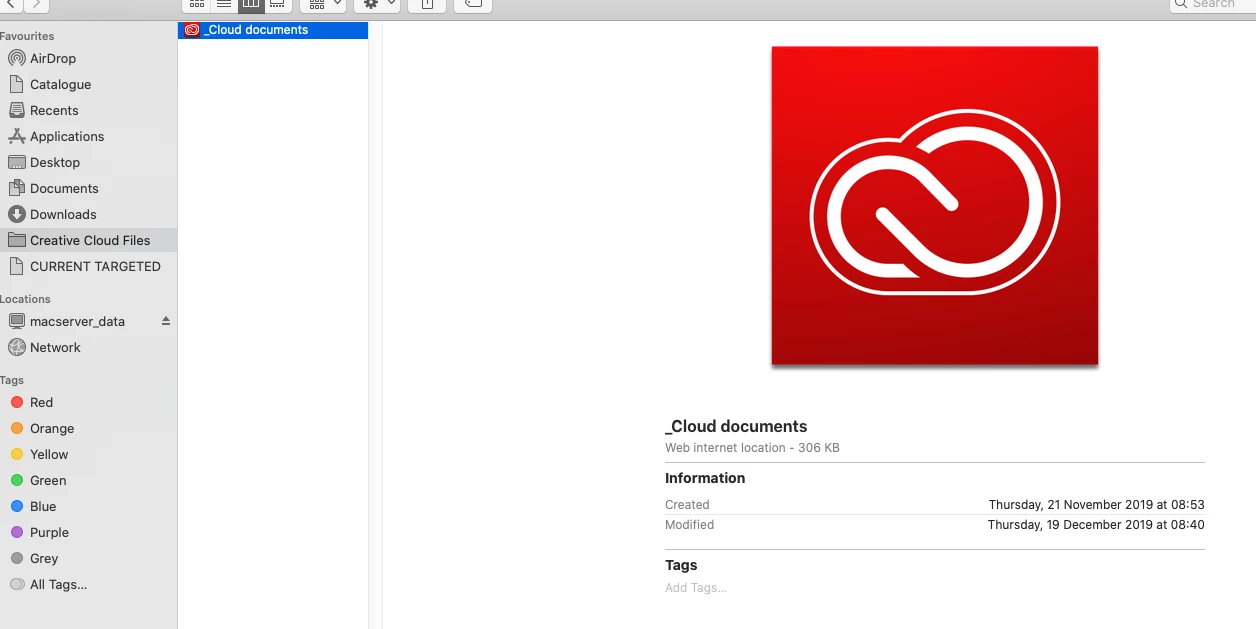Click Add Tags field
Image resolution: width=1256 pixels, height=629 pixels.
696,588
